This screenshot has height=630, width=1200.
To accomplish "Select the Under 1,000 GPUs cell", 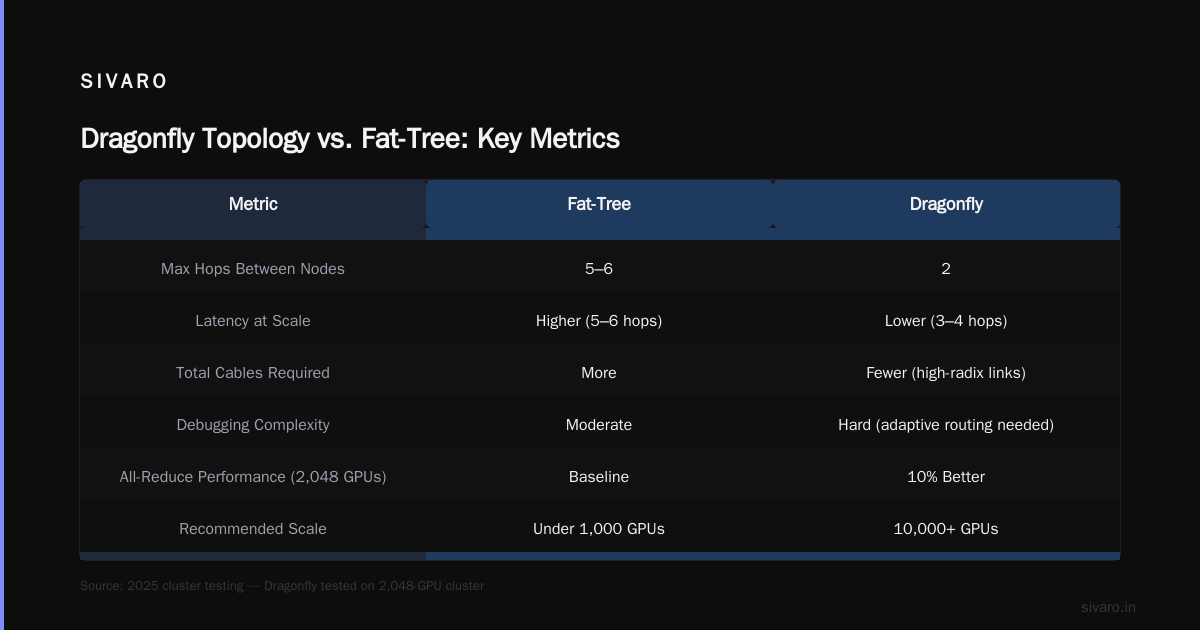I will pyautogui.click(x=599, y=529).
